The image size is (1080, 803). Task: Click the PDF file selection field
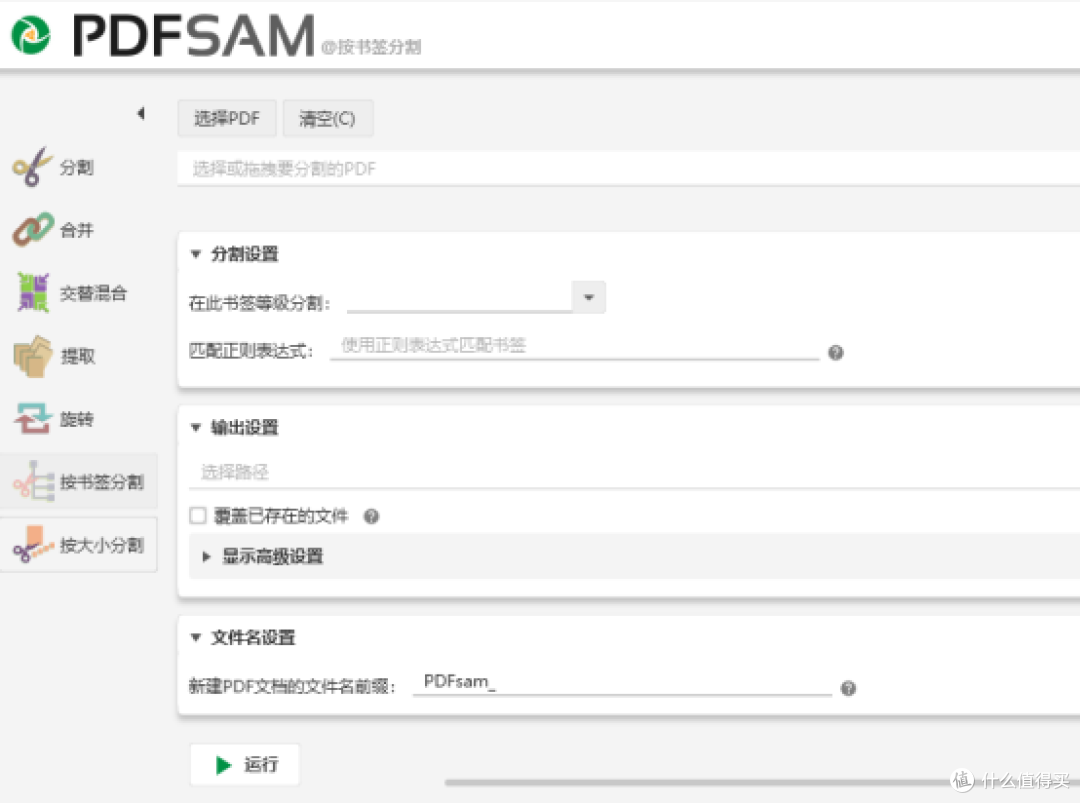[628, 169]
